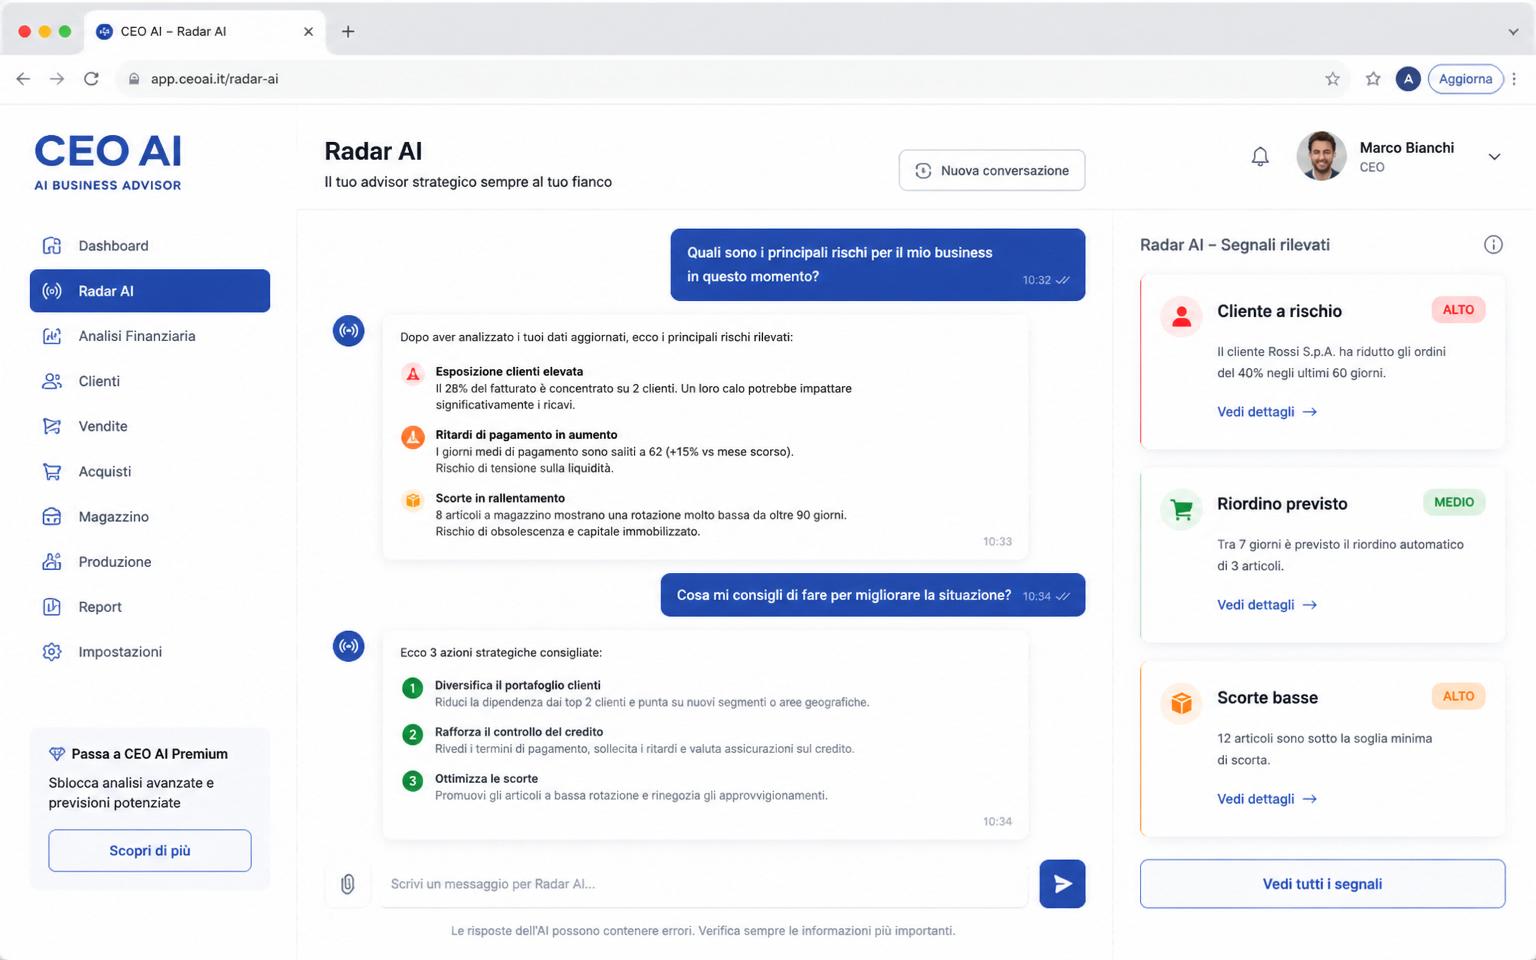Click Vedi tutti i segnali button
Viewport: 1536px width, 960px height.
pos(1322,884)
